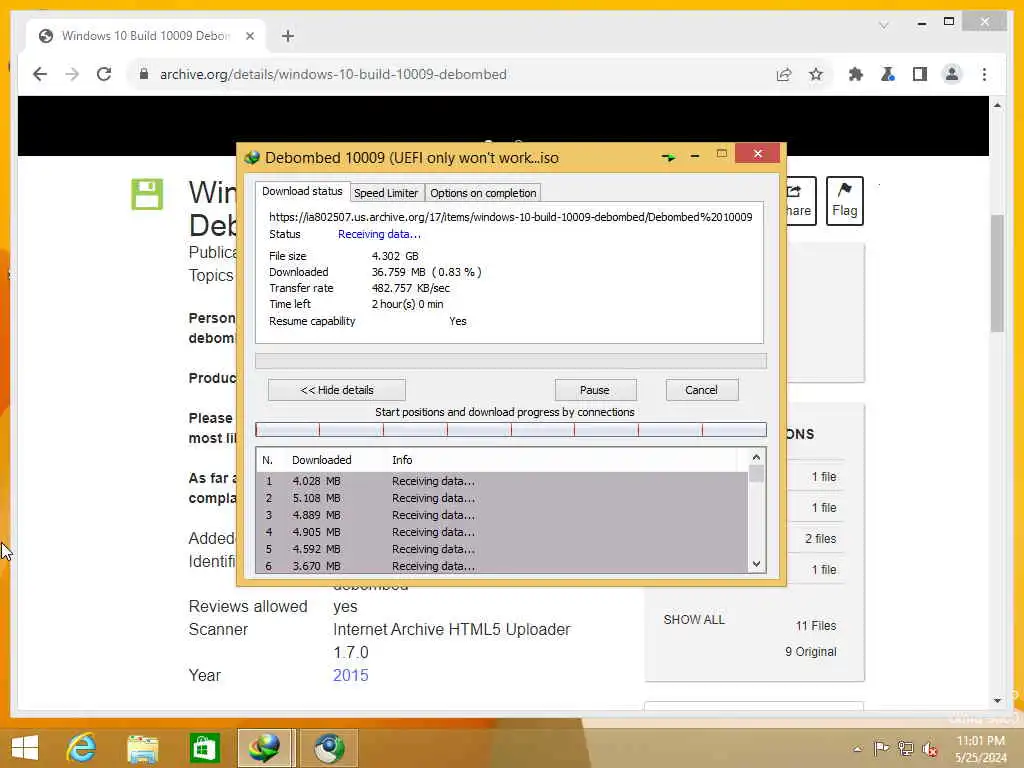
Task: Click the overall download progress bar
Action: pos(511,361)
